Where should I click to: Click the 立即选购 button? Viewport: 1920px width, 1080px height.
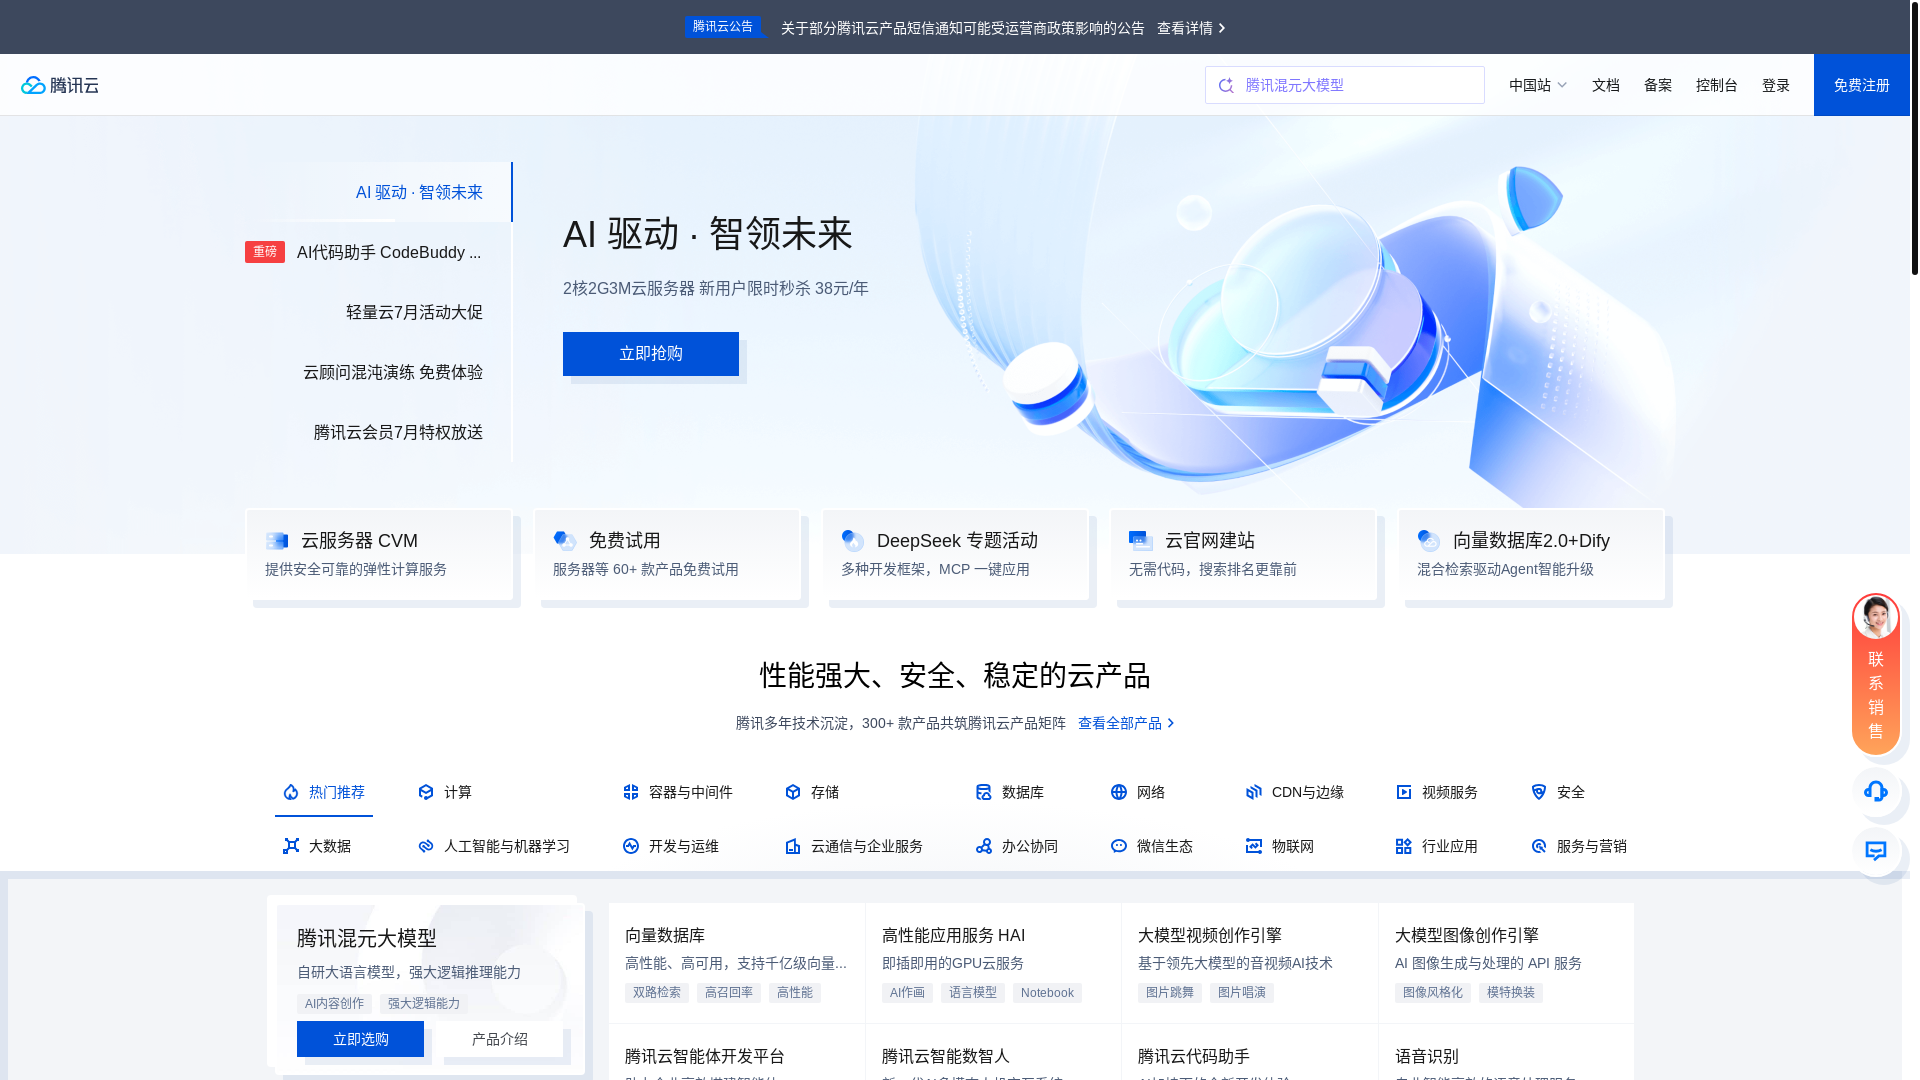(x=360, y=1039)
